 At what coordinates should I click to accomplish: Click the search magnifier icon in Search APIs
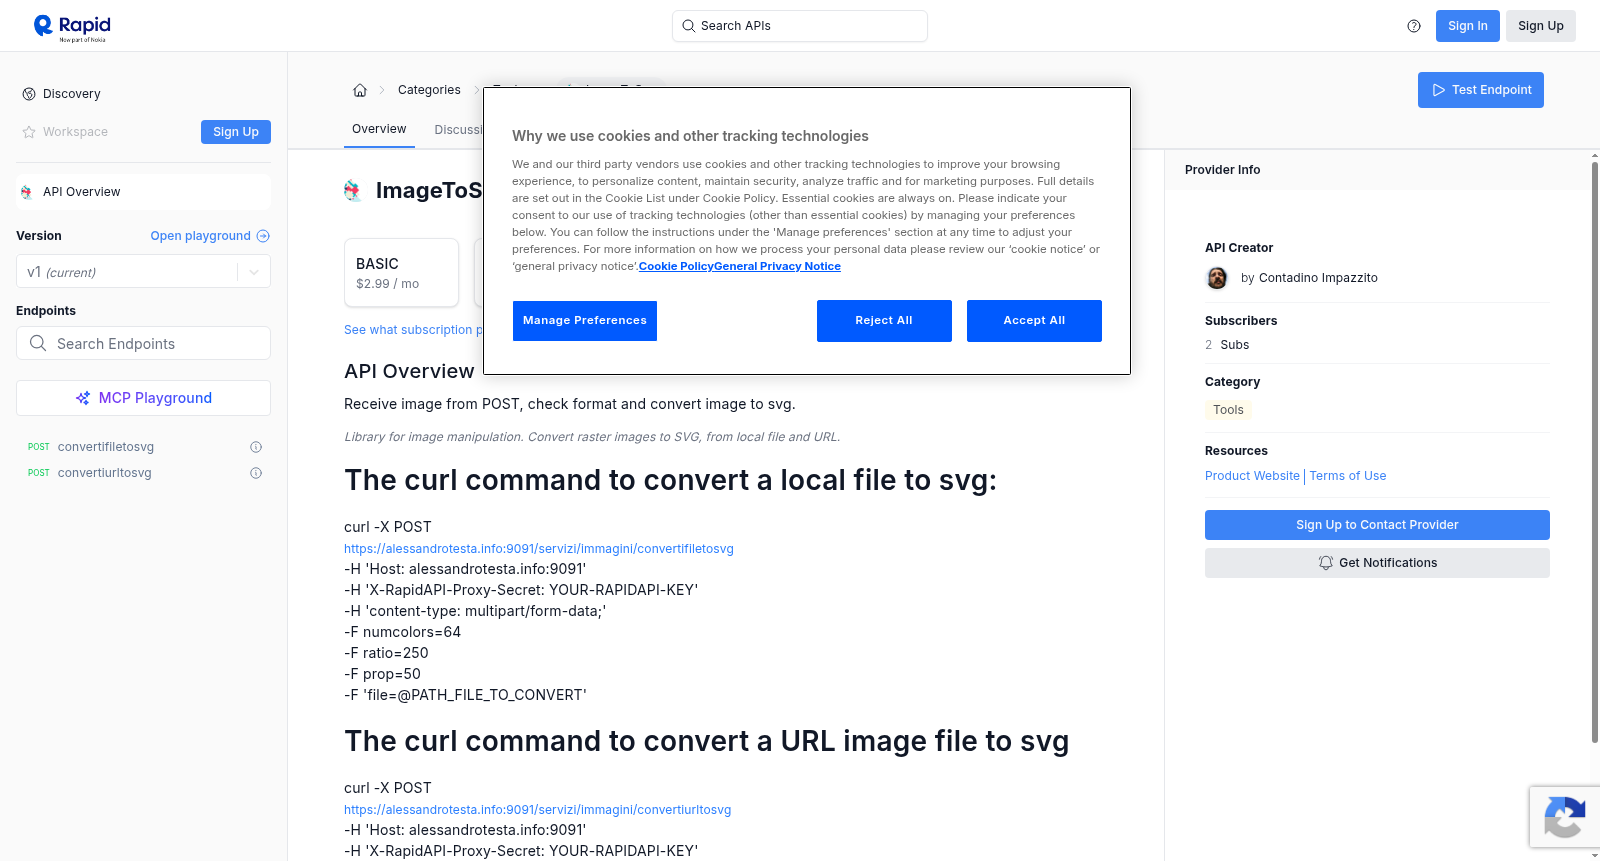click(689, 26)
